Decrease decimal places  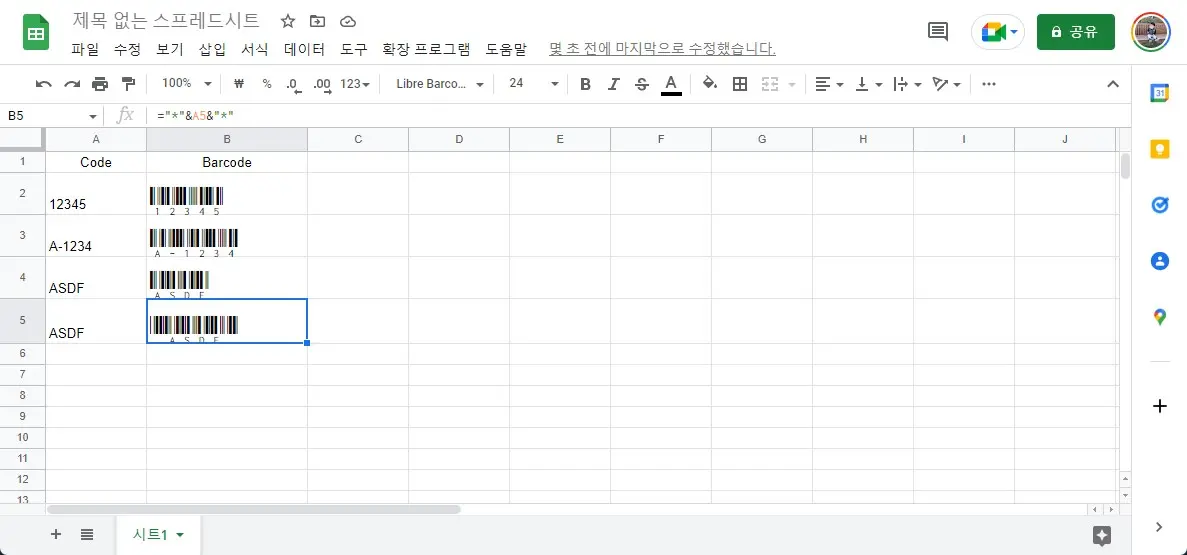click(x=294, y=84)
